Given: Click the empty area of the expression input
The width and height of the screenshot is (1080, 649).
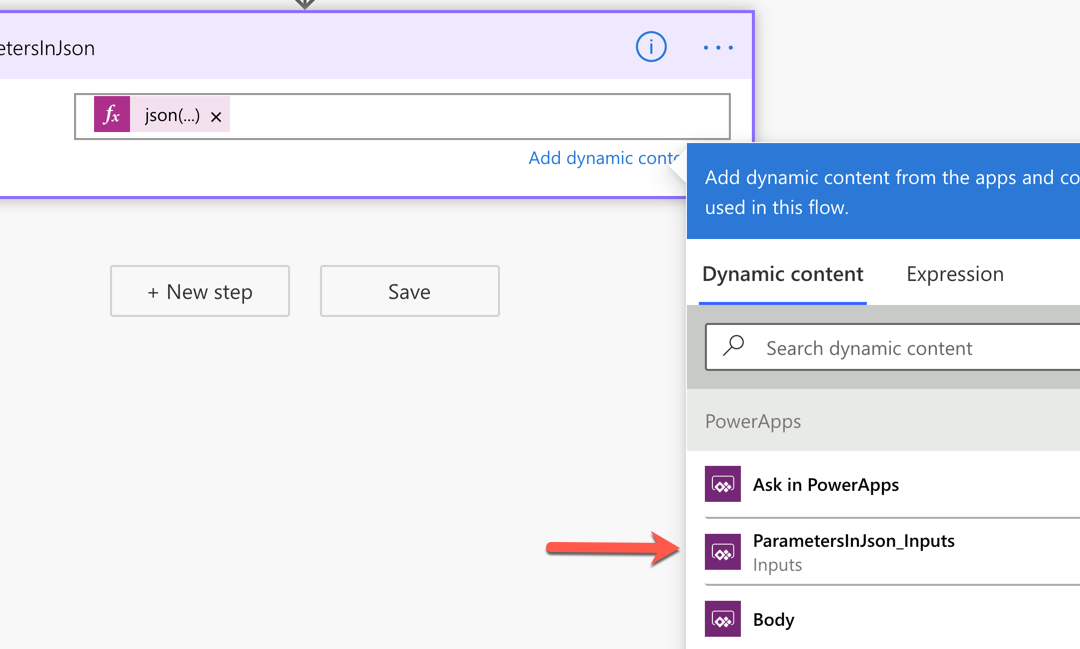Looking at the screenshot, I should pos(480,116).
